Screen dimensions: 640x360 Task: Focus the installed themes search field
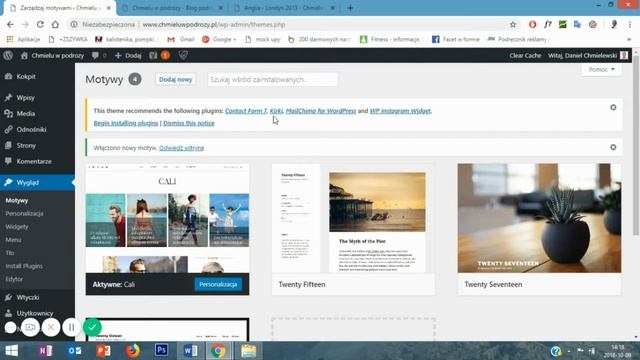tap(272, 80)
